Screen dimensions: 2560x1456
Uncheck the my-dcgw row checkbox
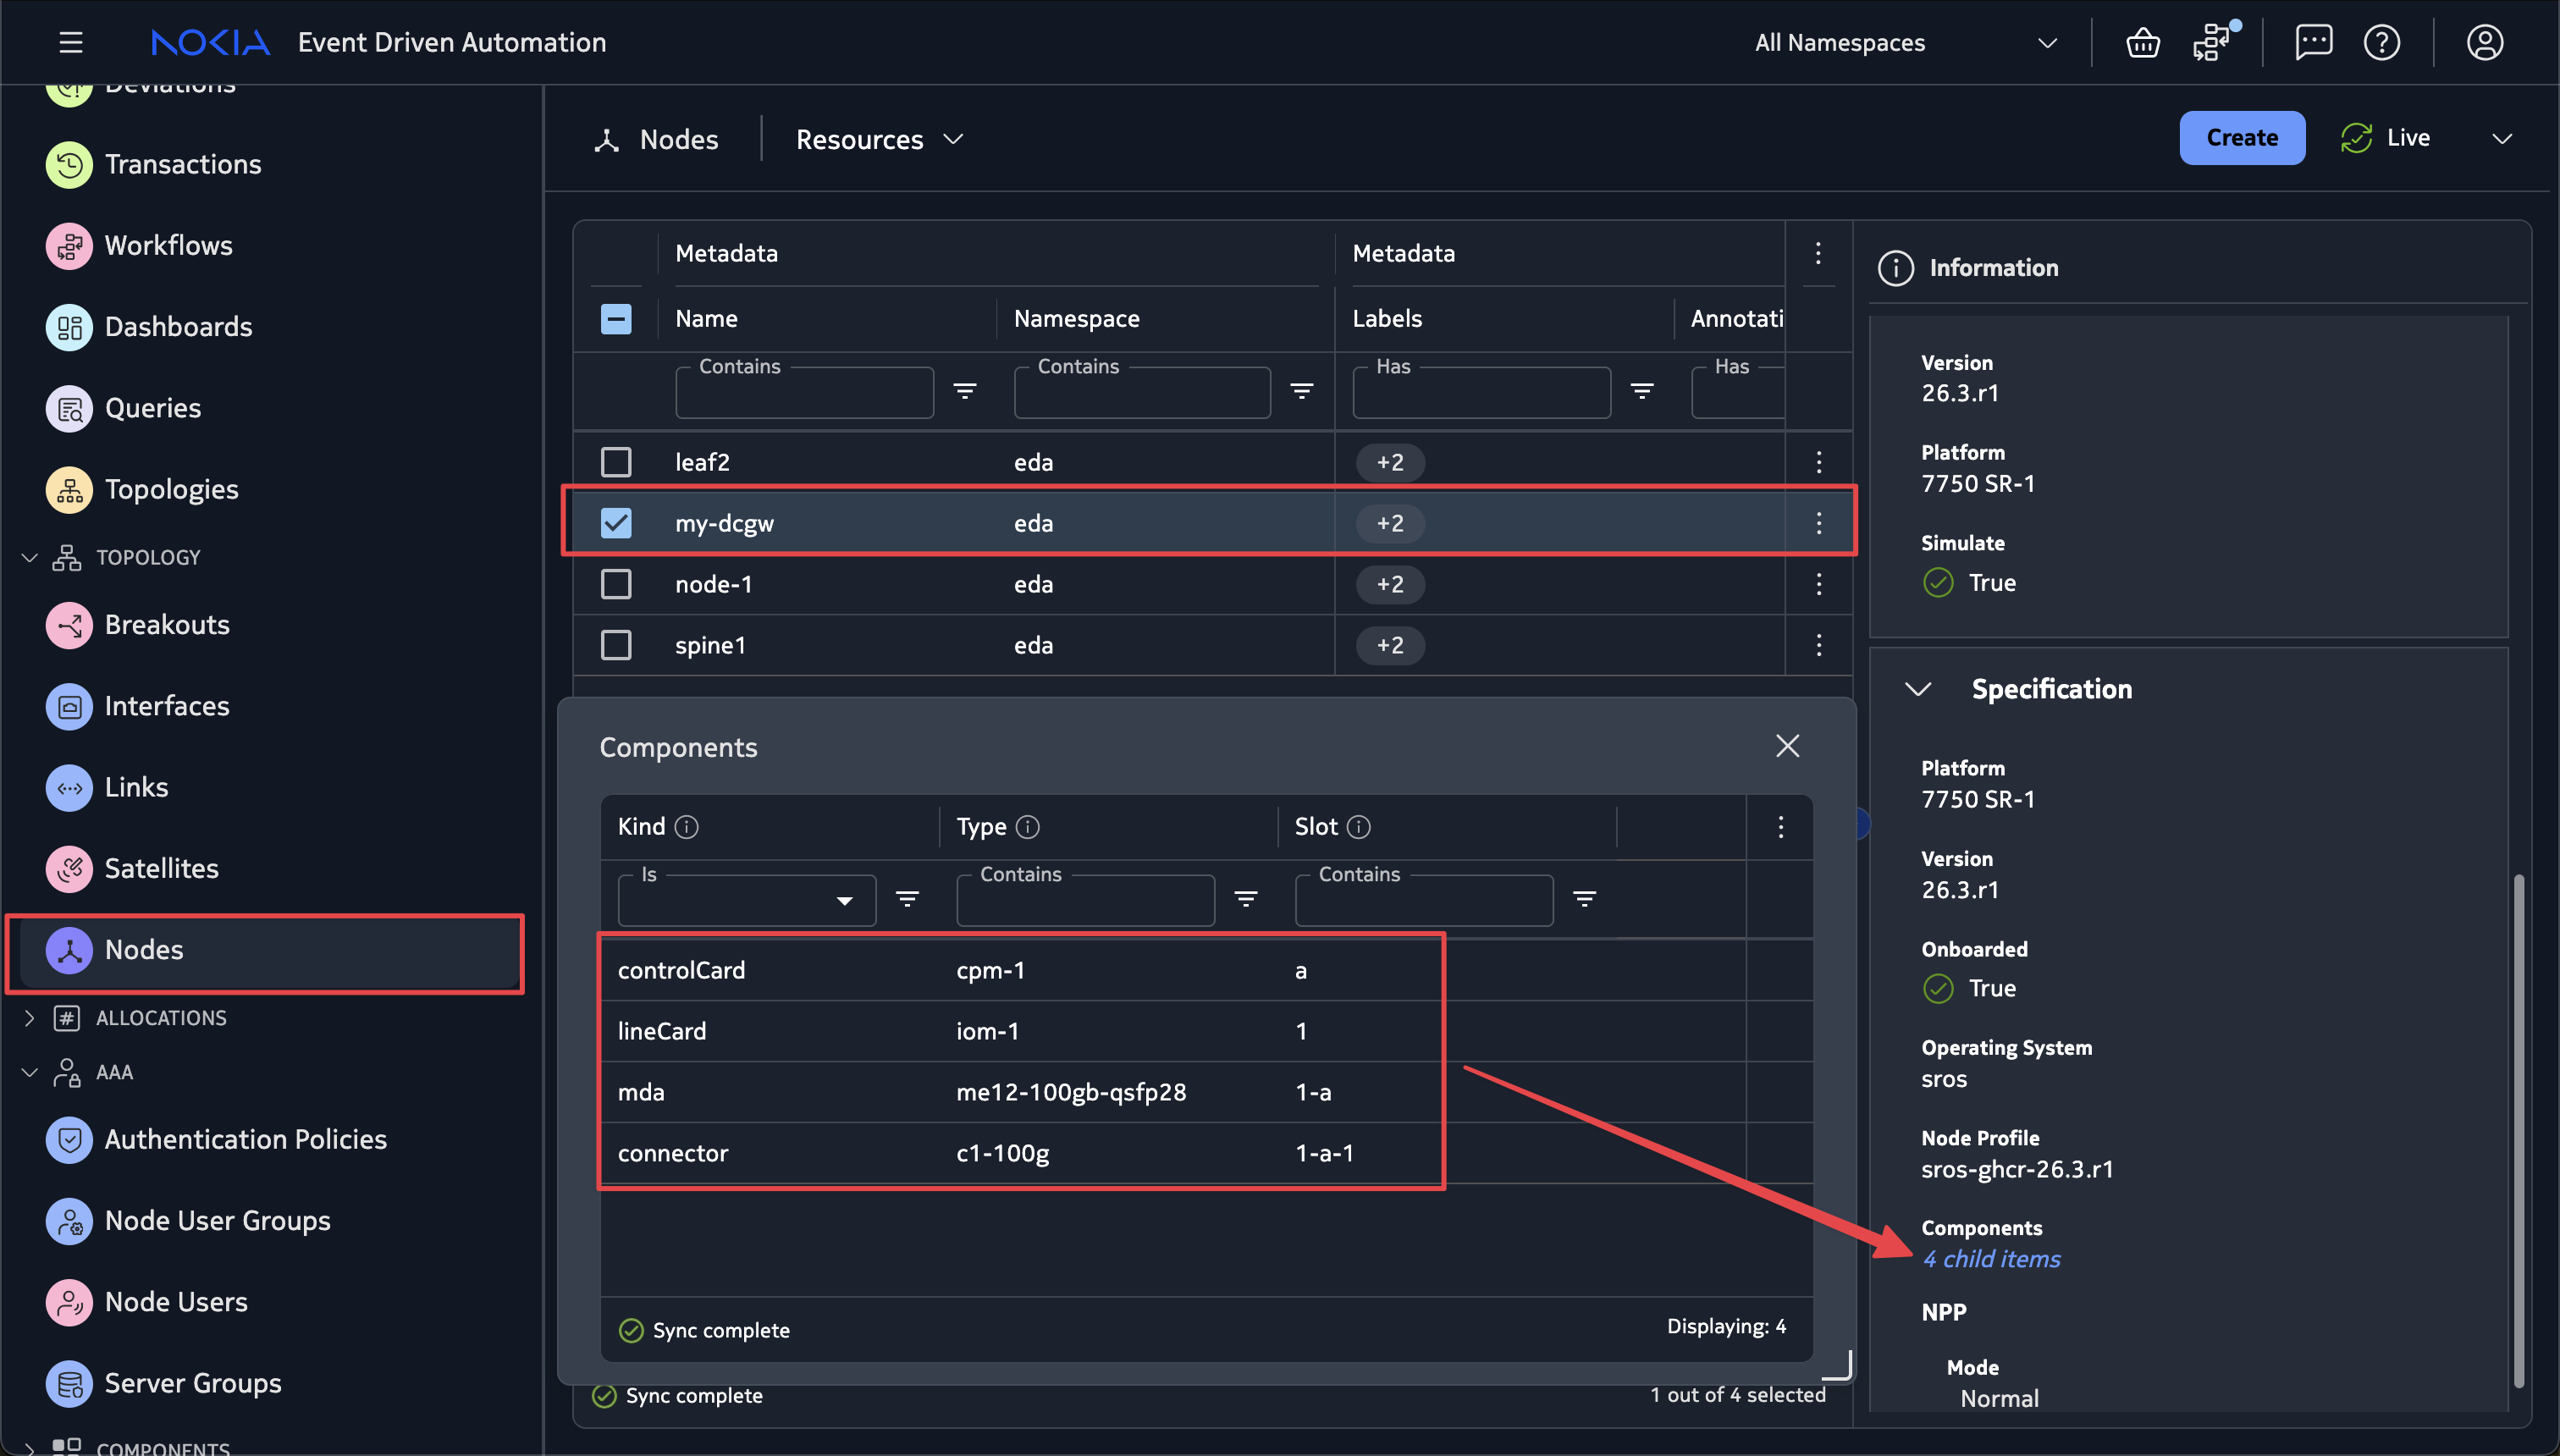pos(616,523)
